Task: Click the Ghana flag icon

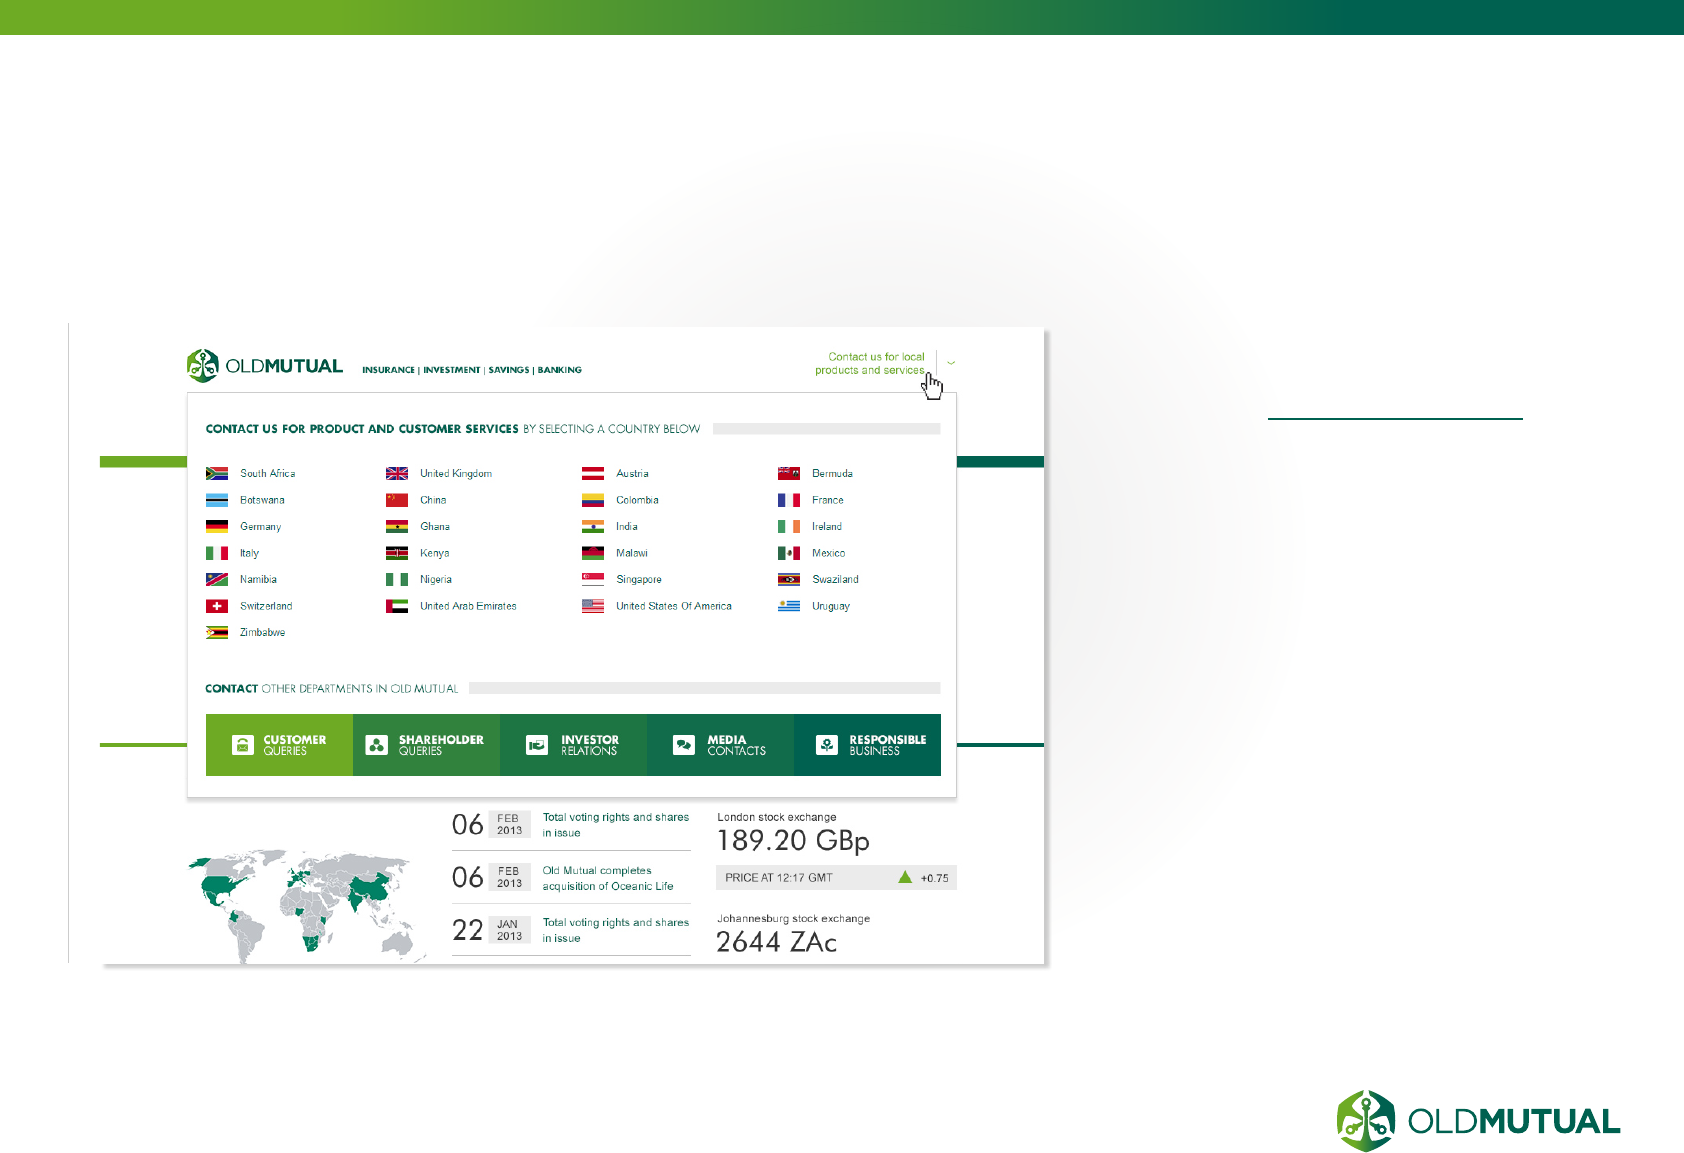Action: pyautogui.click(x=397, y=526)
